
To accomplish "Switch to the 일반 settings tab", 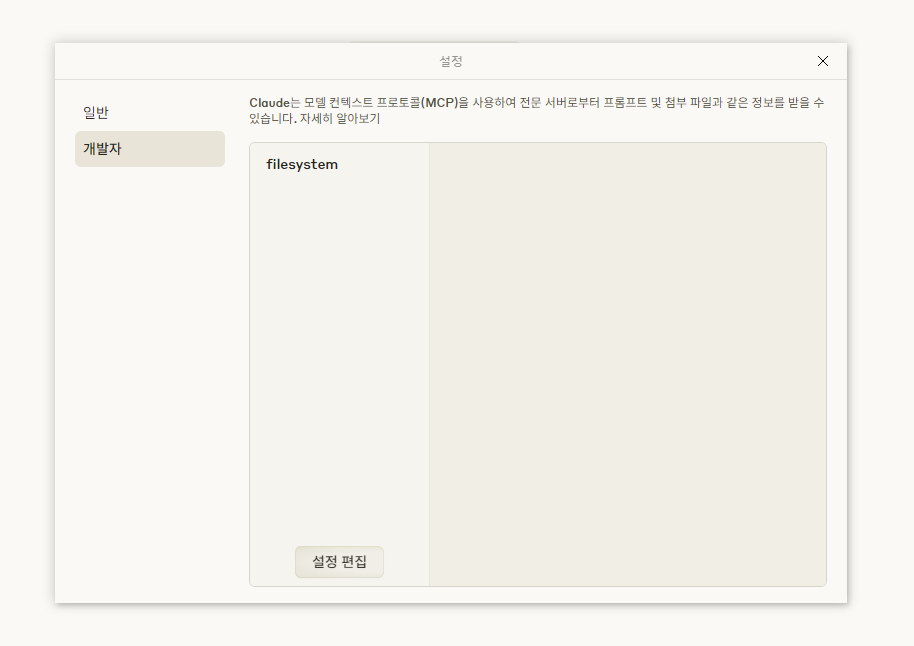I will point(150,113).
